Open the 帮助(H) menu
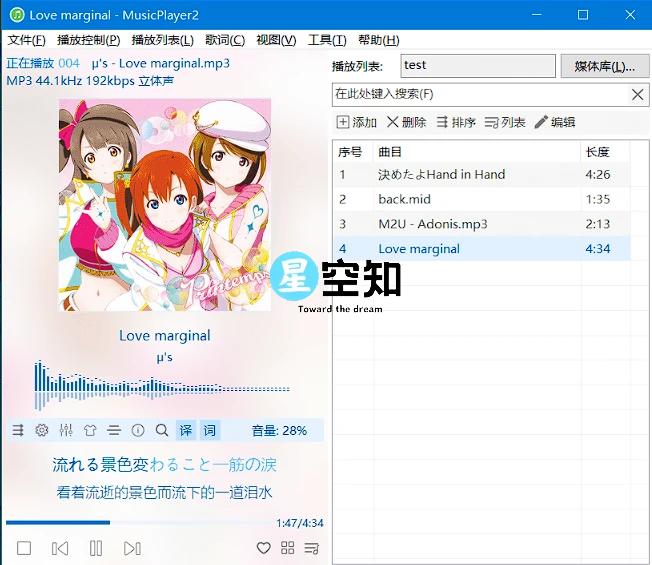This screenshot has height=565, width=652. pos(378,40)
